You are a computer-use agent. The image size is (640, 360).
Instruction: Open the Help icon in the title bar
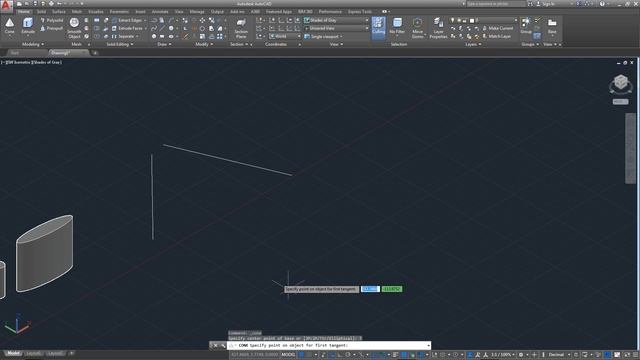(x=602, y=4)
